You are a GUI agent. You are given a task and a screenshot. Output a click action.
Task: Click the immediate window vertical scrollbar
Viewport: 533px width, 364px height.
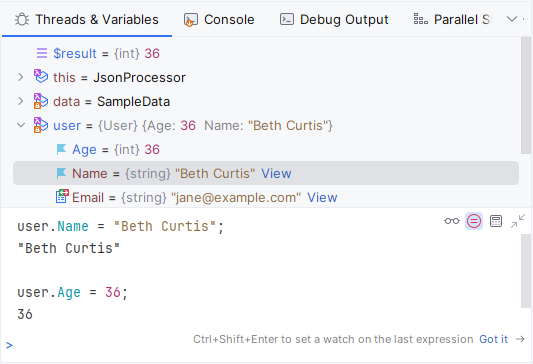526,271
